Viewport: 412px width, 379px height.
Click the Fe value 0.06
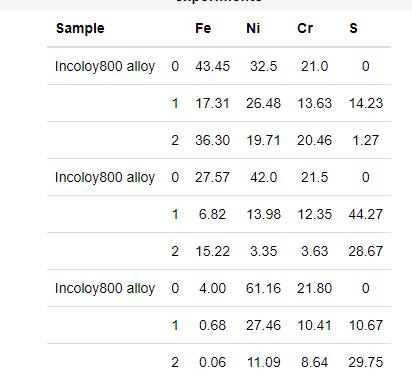[212, 362]
